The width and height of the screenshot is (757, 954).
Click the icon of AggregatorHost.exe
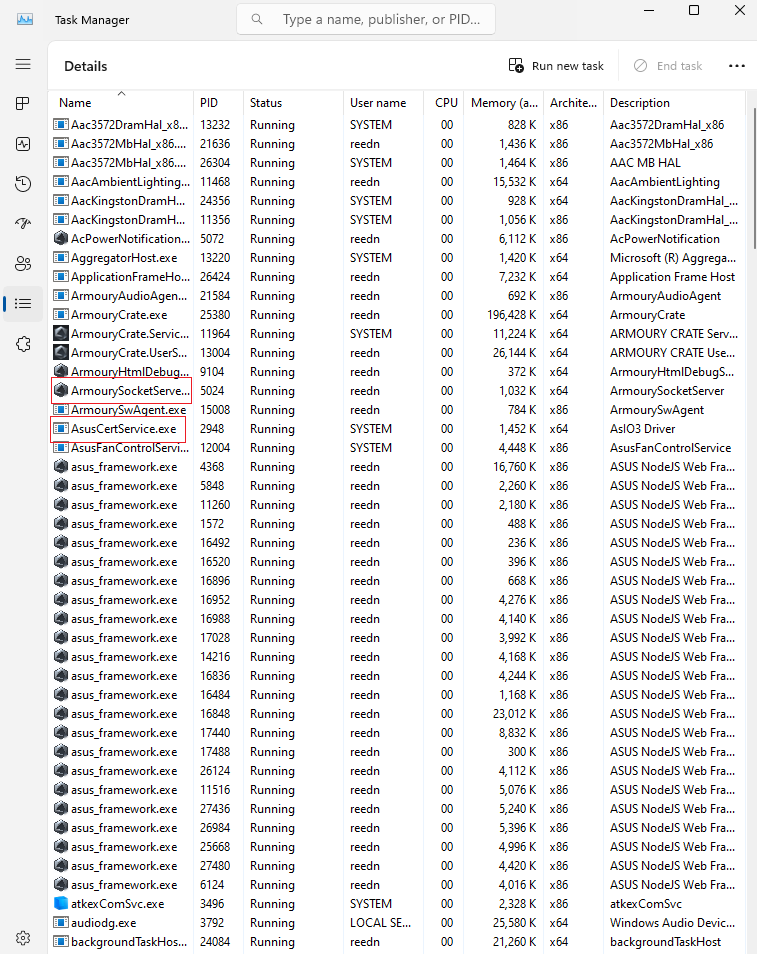coord(60,257)
